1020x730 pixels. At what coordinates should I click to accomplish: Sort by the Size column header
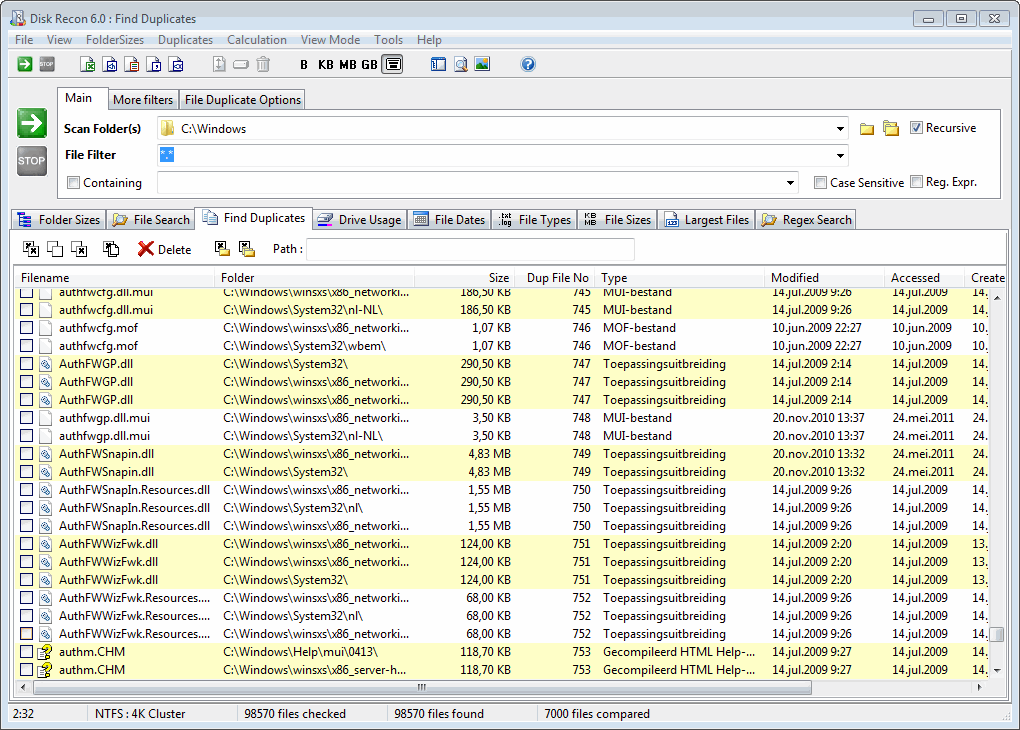pyautogui.click(x=464, y=278)
